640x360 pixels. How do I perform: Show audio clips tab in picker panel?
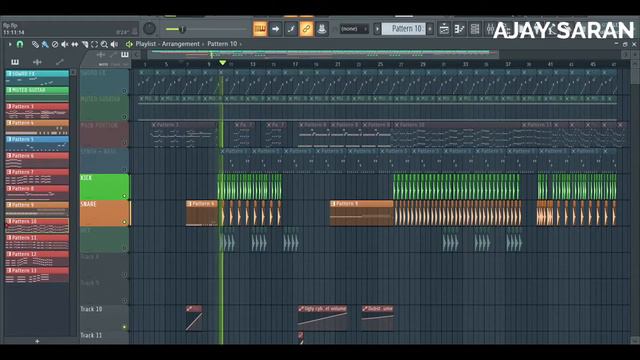tap(37, 62)
